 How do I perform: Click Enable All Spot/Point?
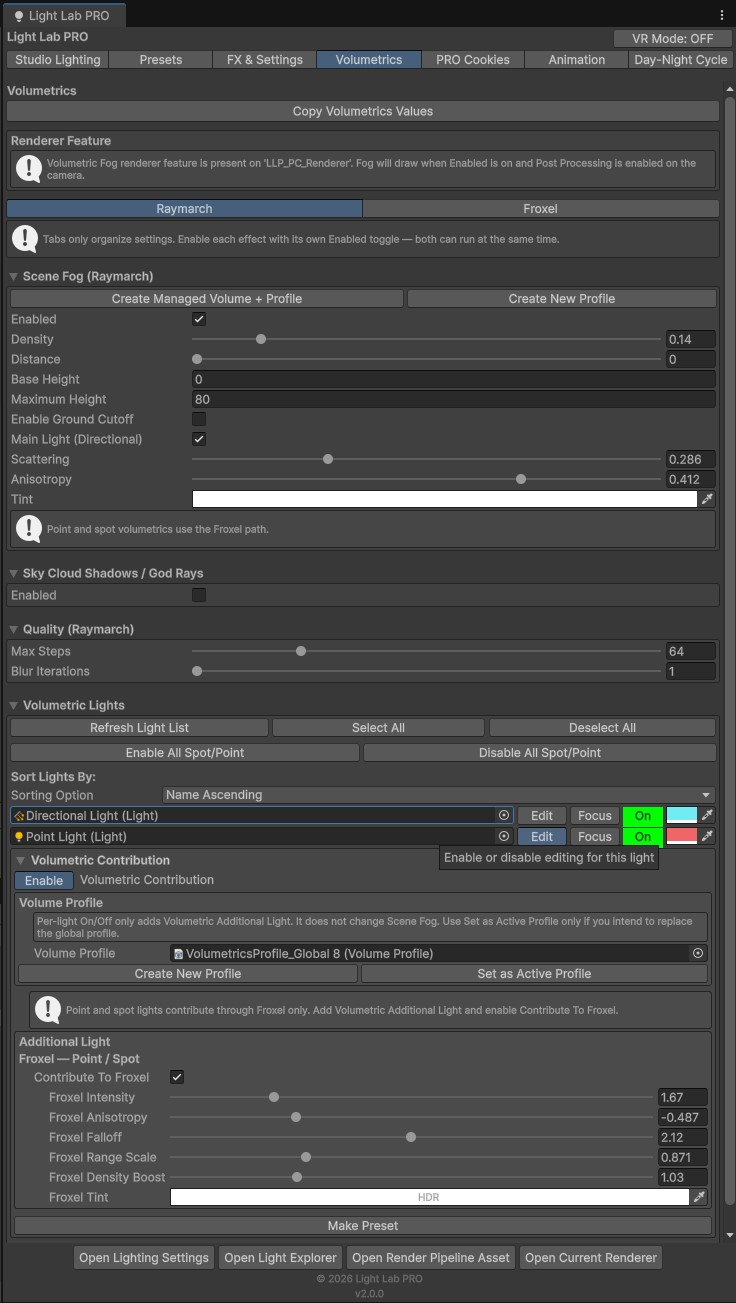[185, 753]
